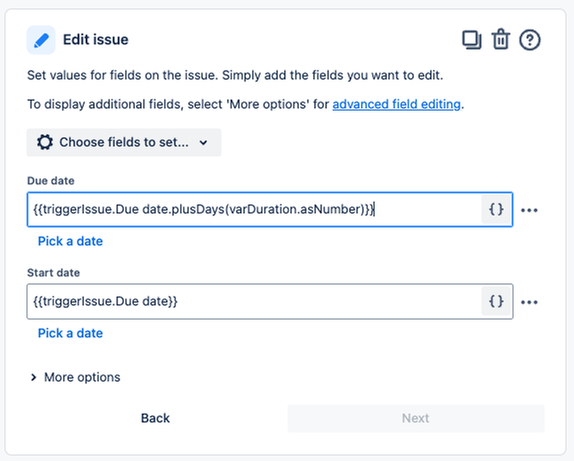Screen dimensions: 574x461
Task: Click the Due date field label
Action: [51, 181]
